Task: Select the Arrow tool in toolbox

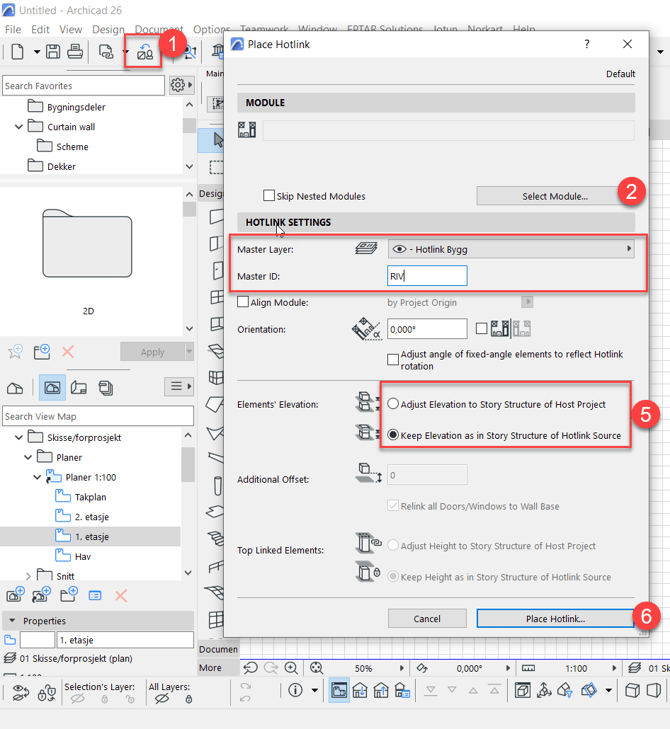Action: click(217, 139)
